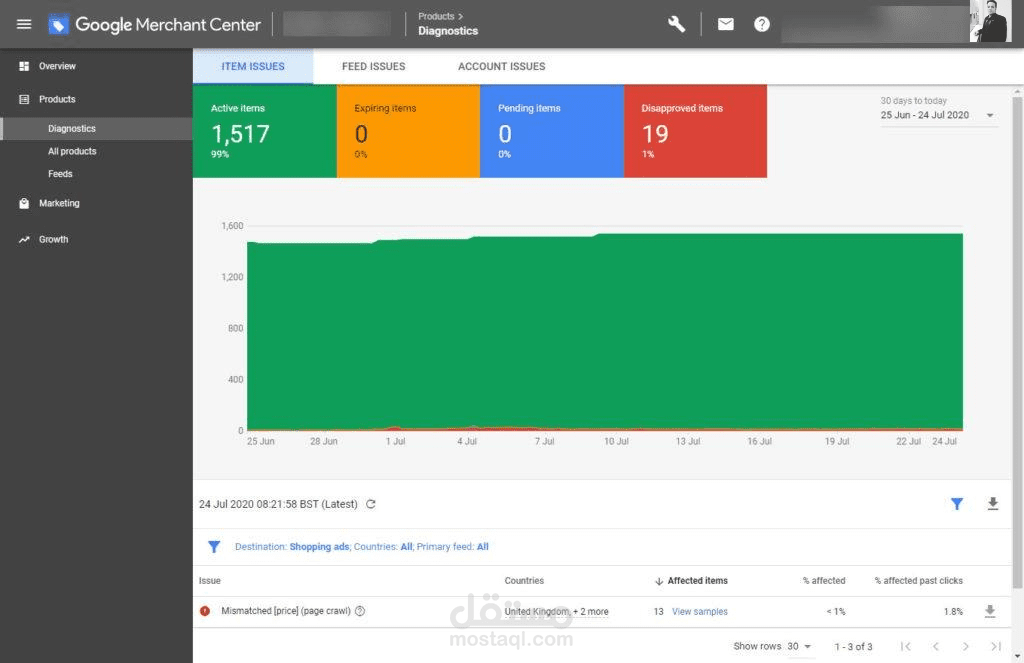Click the % affected column header
The height and width of the screenshot is (663, 1024).
tap(824, 581)
